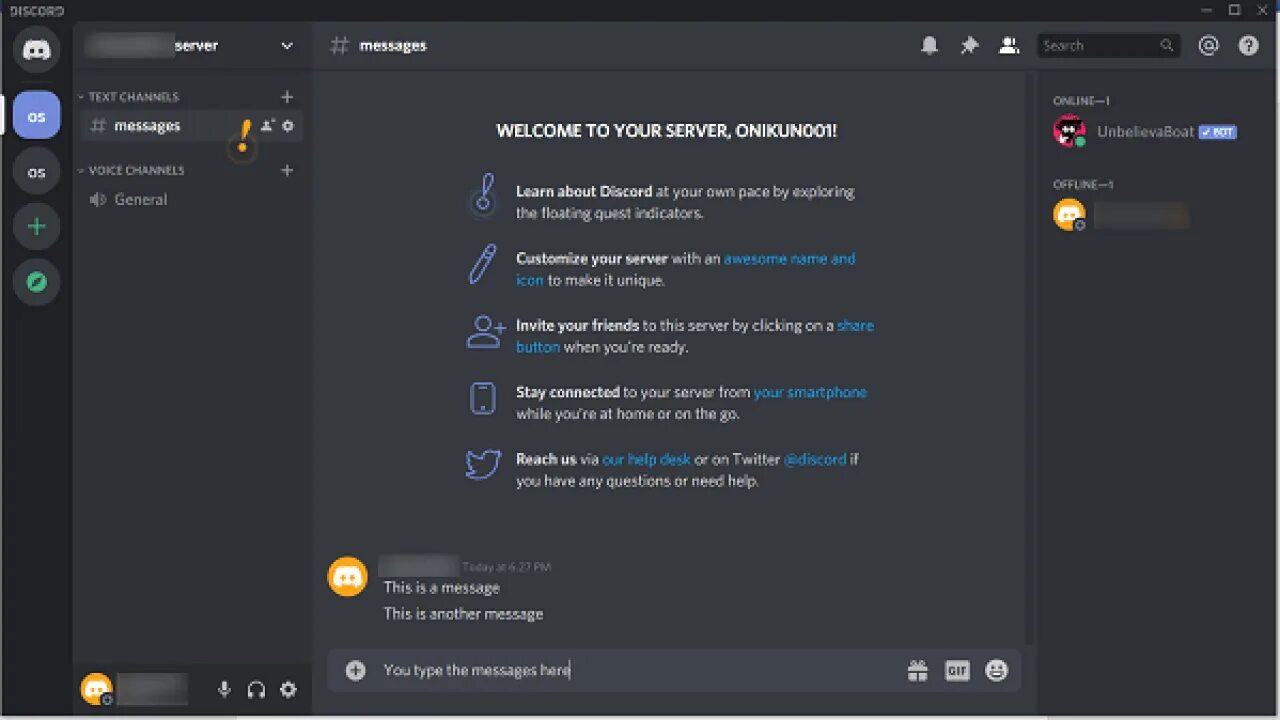Screen dimensions: 1280x720
Task: Open the GIF picker
Action: [x=957, y=671]
